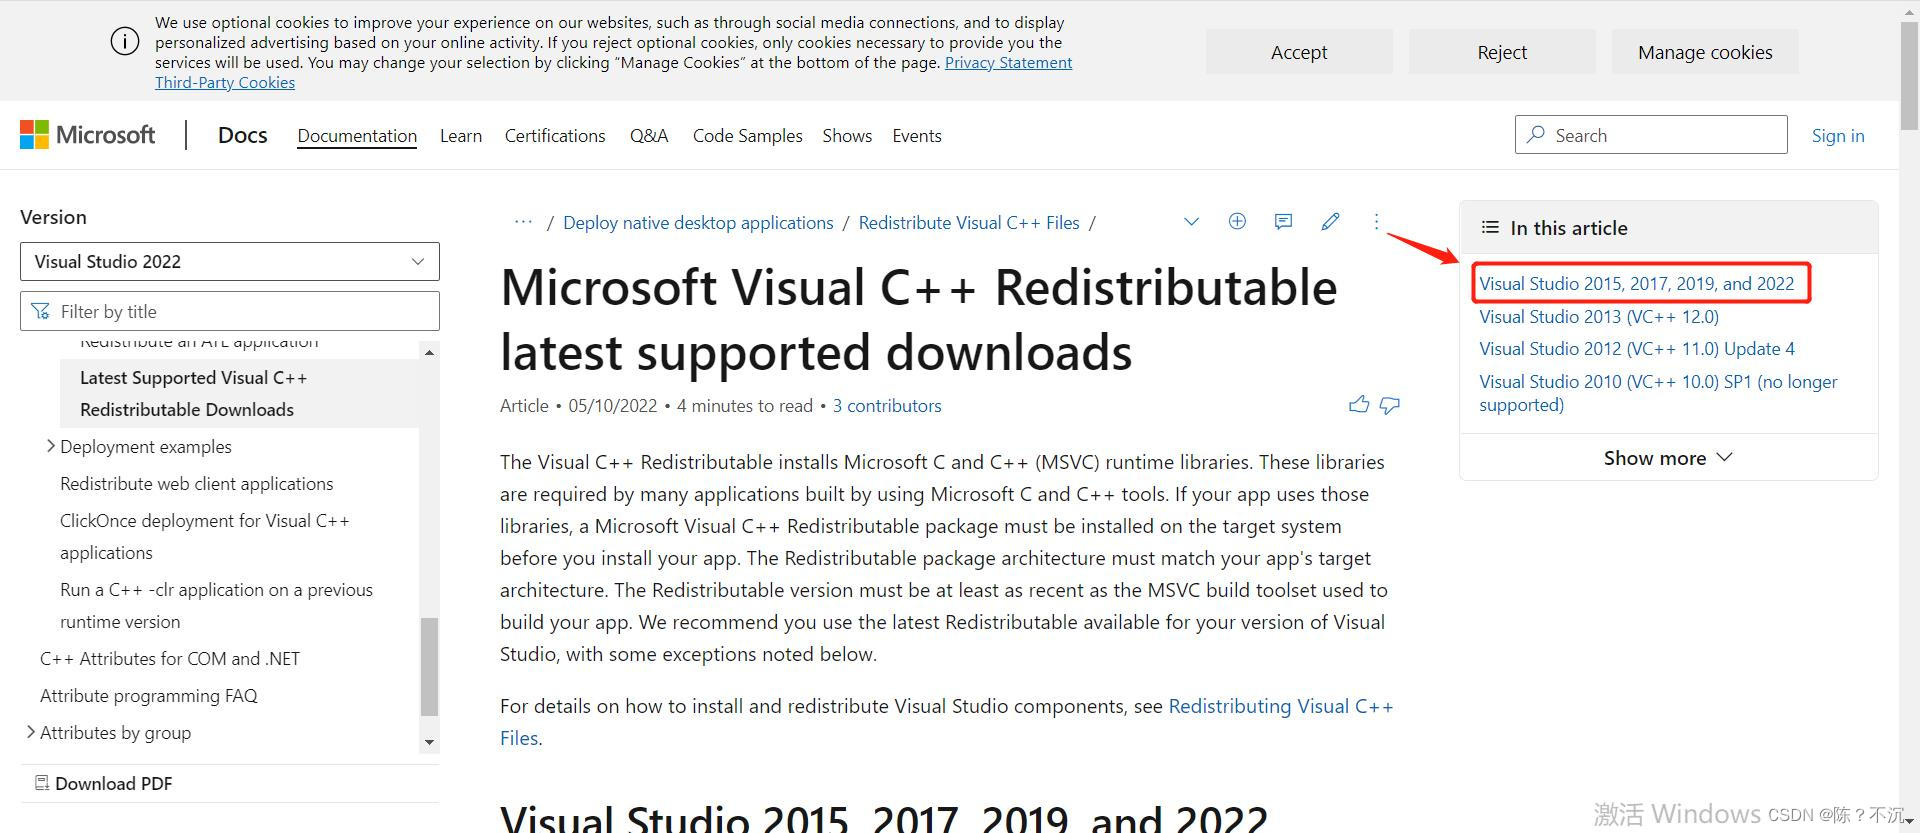Screen dimensions: 1920x833
Task: Expand the language chevron dropdown near breadcrumb
Action: pos(1191,221)
